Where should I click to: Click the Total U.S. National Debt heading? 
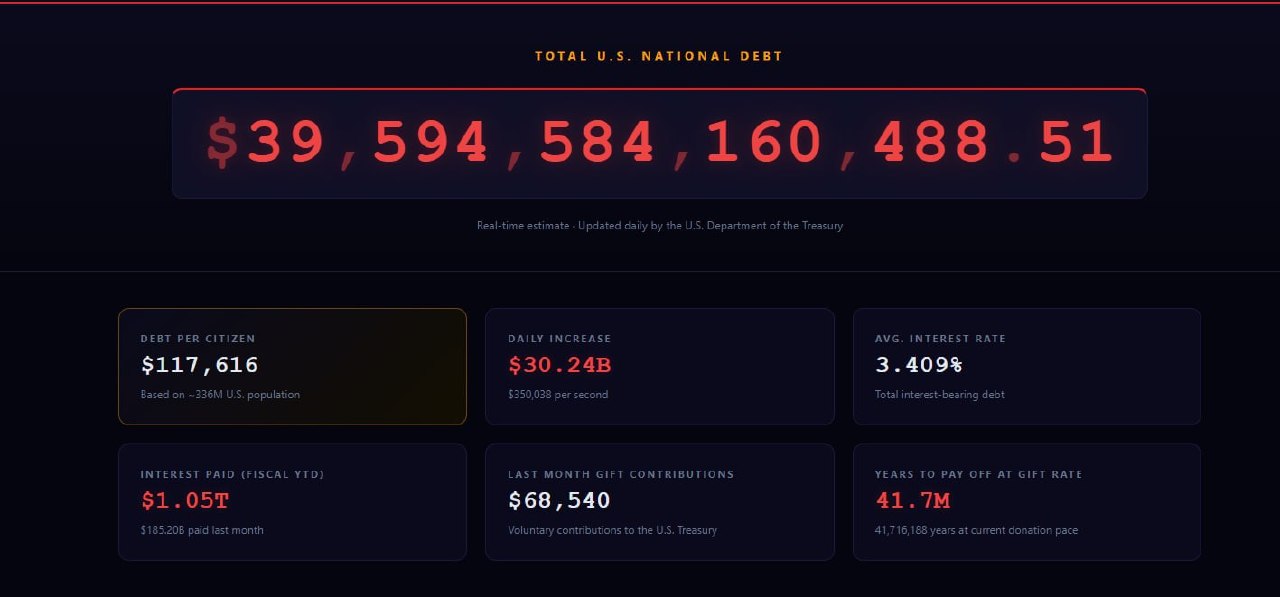point(659,56)
